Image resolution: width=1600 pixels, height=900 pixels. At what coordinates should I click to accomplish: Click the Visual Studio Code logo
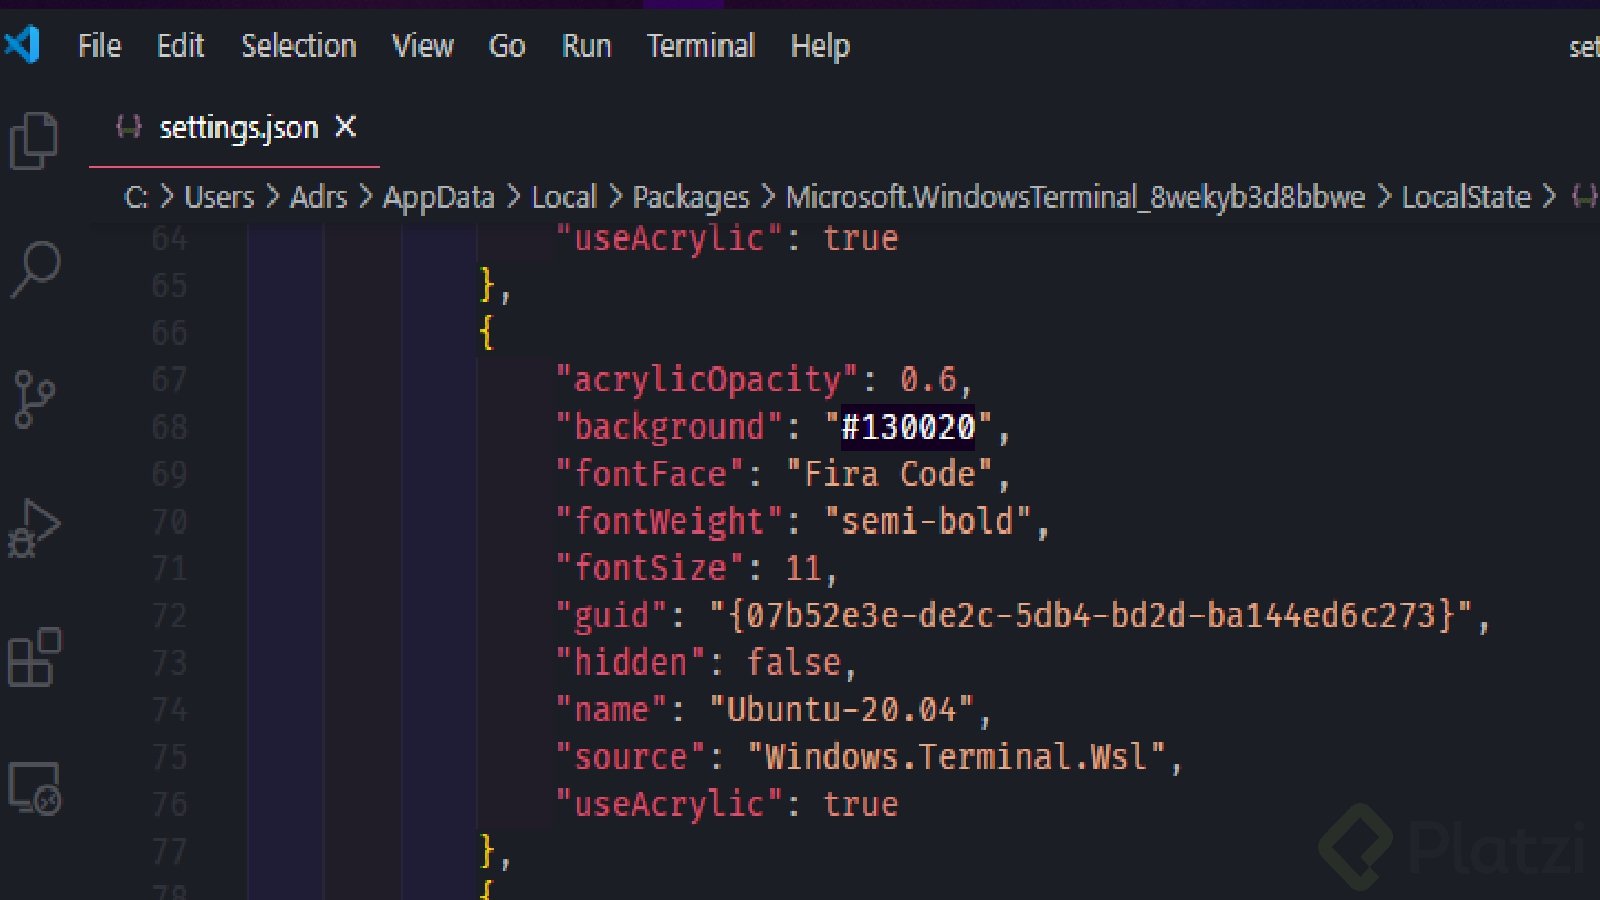tap(24, 44)
